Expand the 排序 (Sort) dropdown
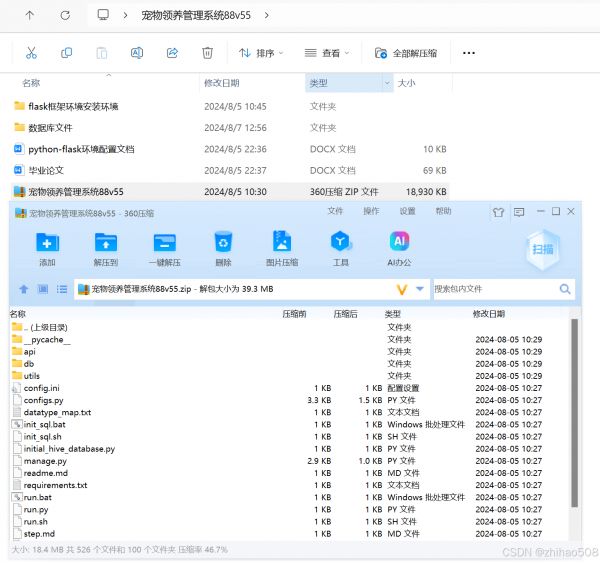The width and height of the screenshot is (600, 563). pyautogui.click(x=260, y=53)
